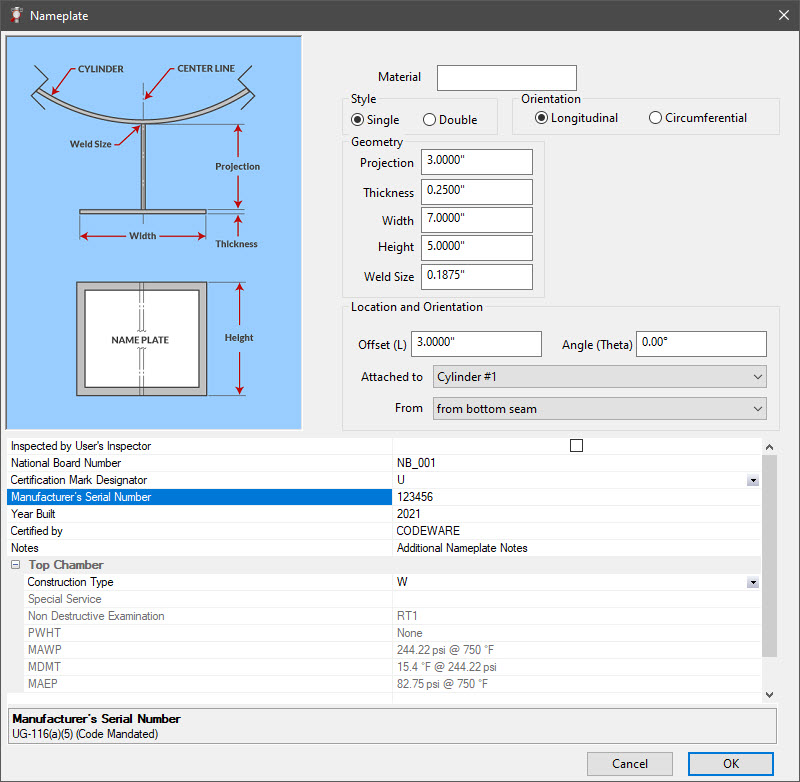Choose Circumferential orientation
The image size is (800, 782).
pos(697,118)
